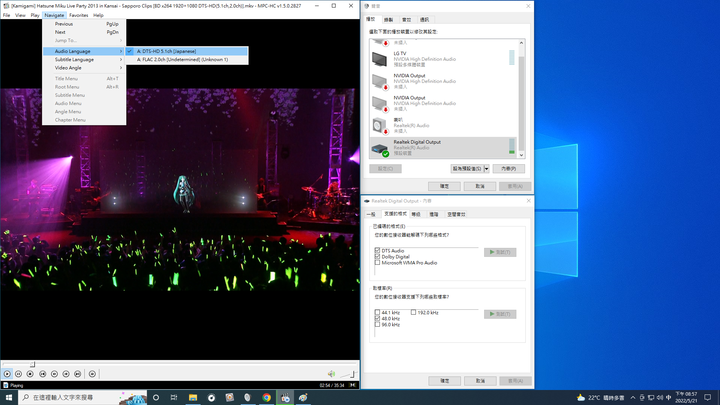Enable the 44.1 kHz sample rate checkbox
Image resolution: width=720 pixels, height=405 pixels.
click(377, 312)
